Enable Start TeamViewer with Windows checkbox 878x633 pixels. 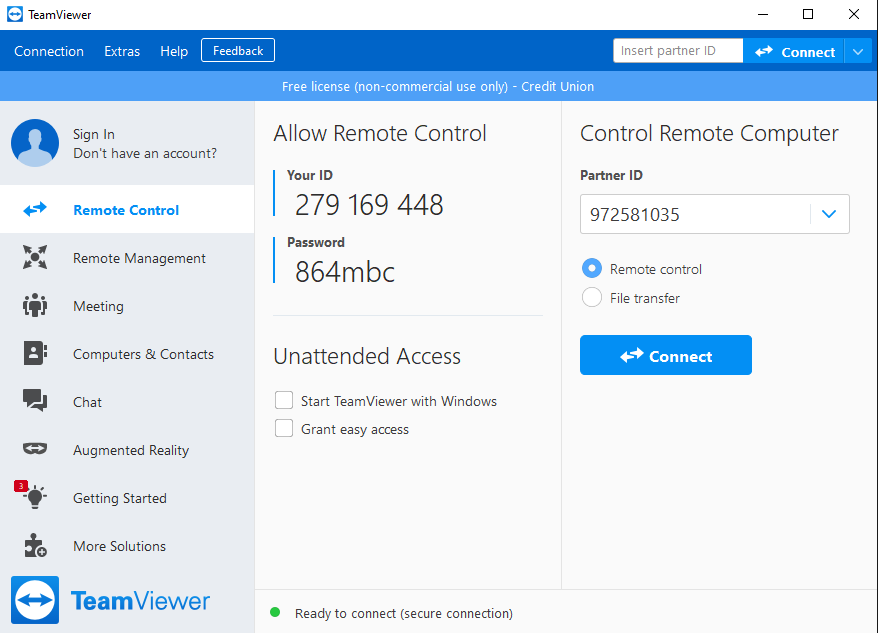[x=284, y=401]
